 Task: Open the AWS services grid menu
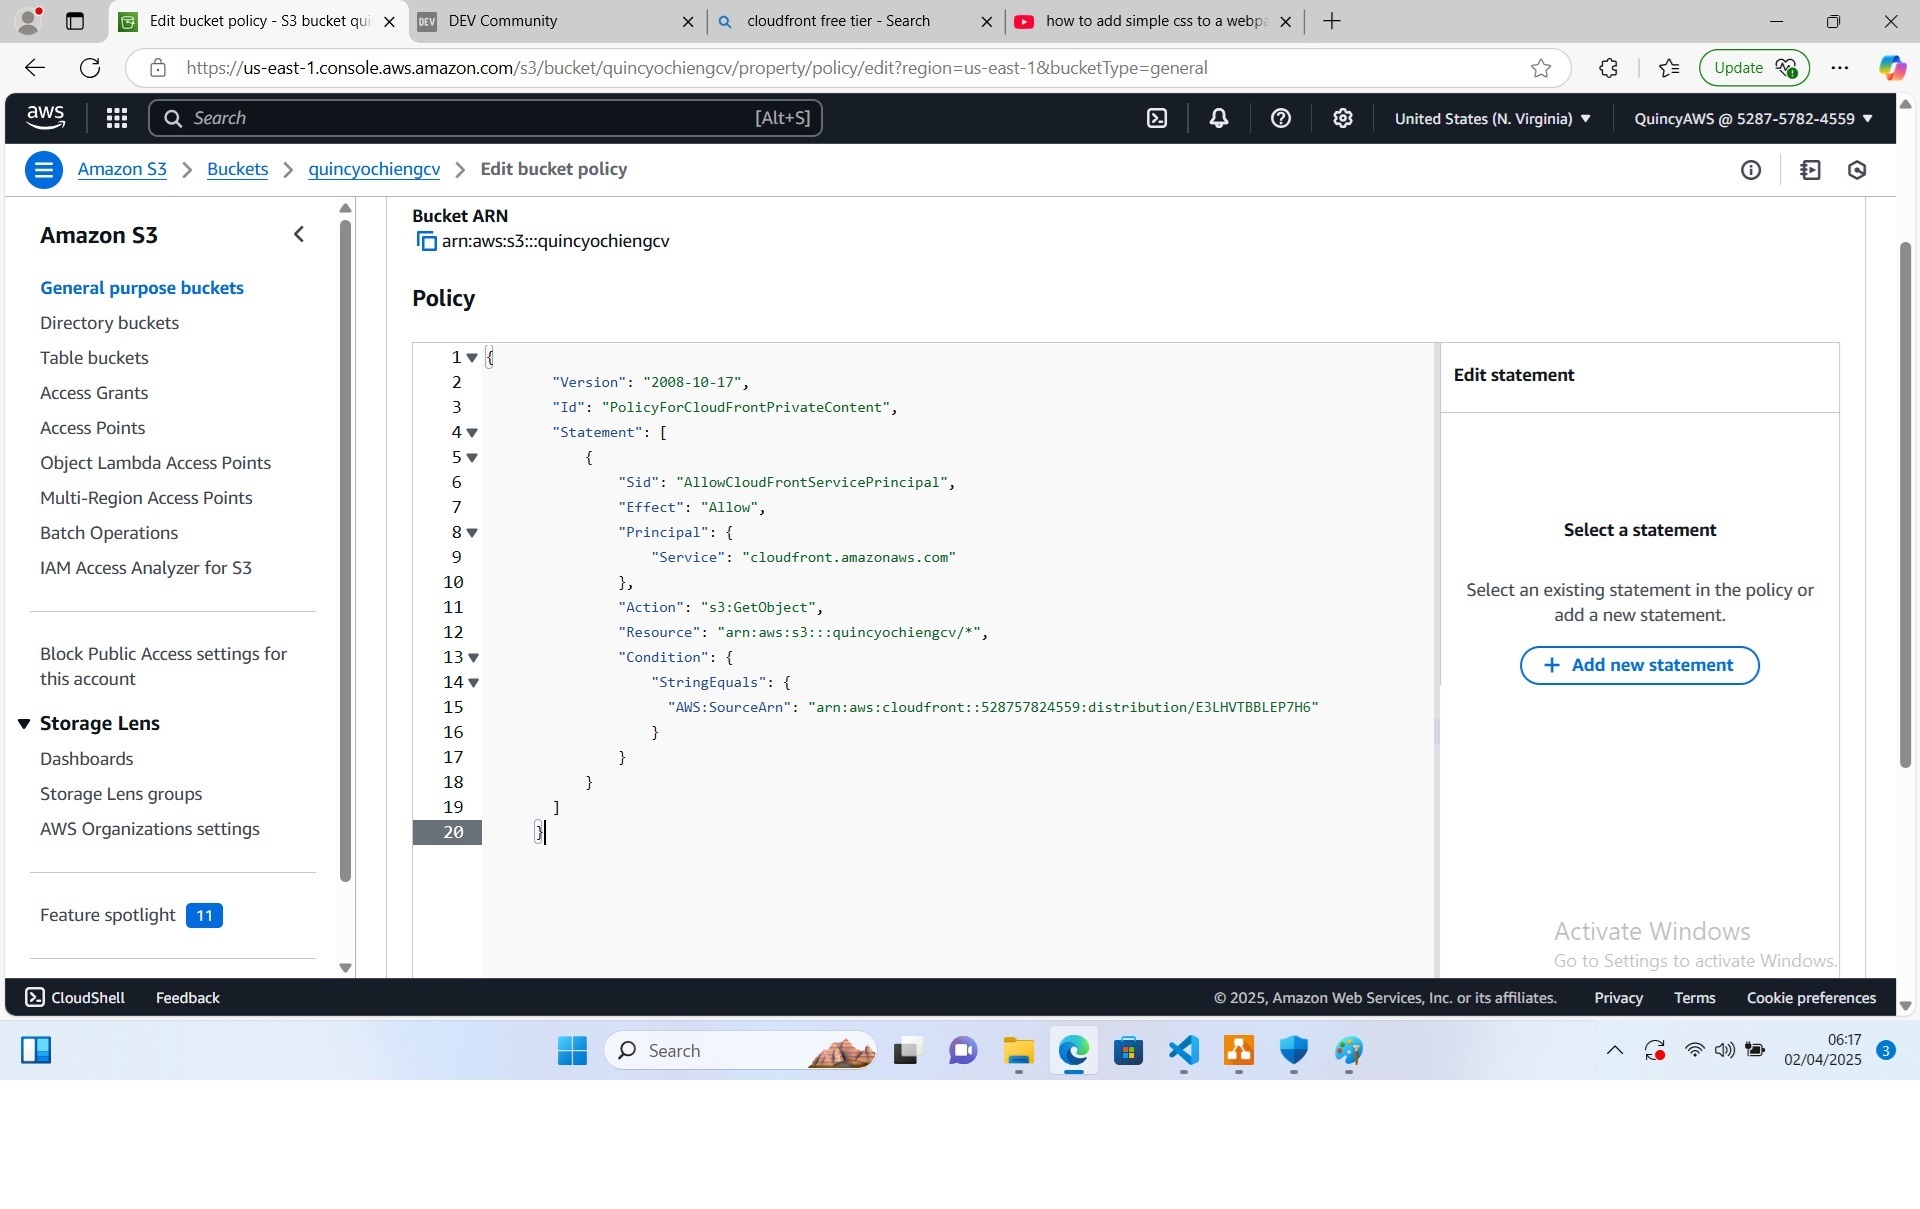(x=117, y=118)
